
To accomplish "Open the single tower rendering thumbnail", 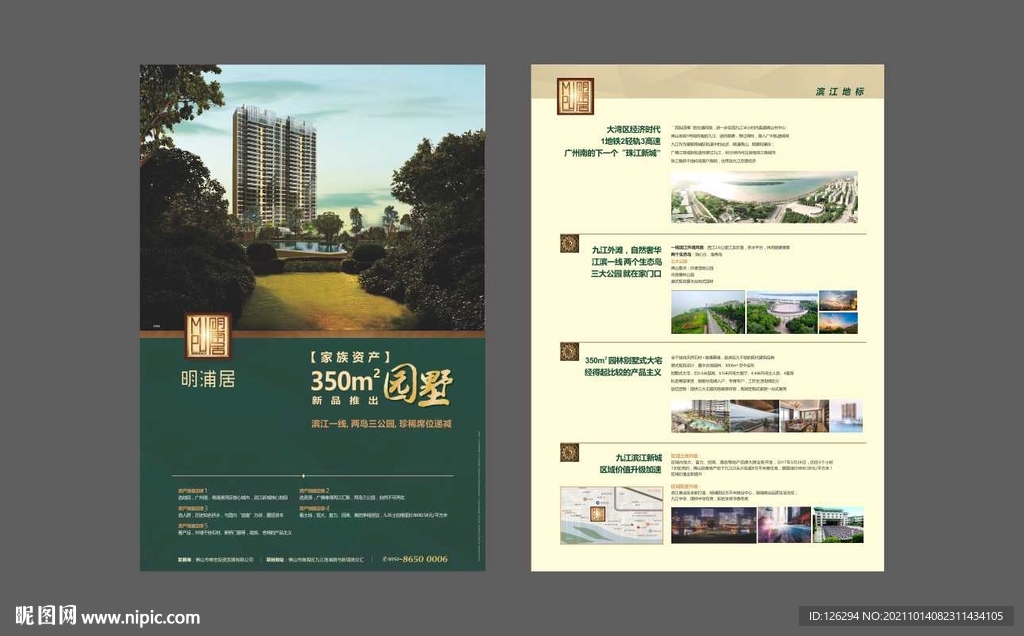I will [x=846, y=416].
